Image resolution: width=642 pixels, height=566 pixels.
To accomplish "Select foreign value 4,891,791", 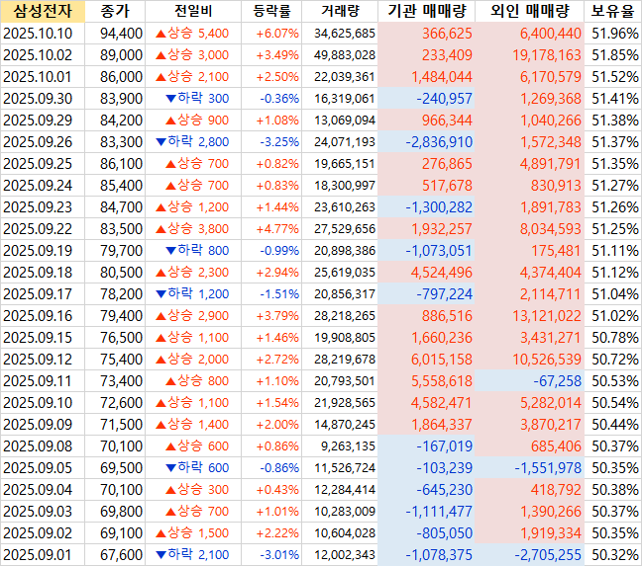I will (x=530, y=163).
